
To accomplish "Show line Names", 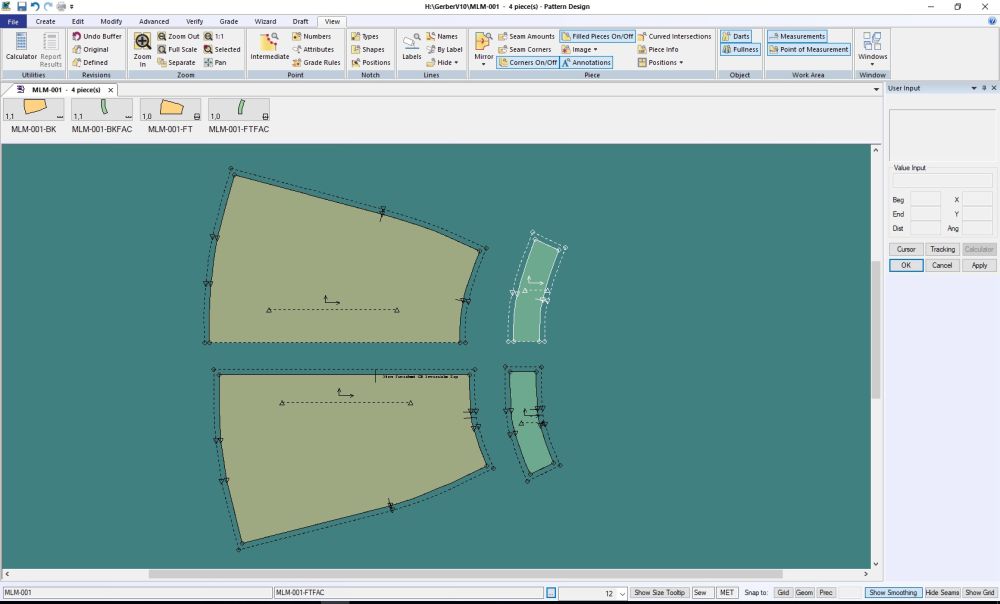I will (441, 36).
